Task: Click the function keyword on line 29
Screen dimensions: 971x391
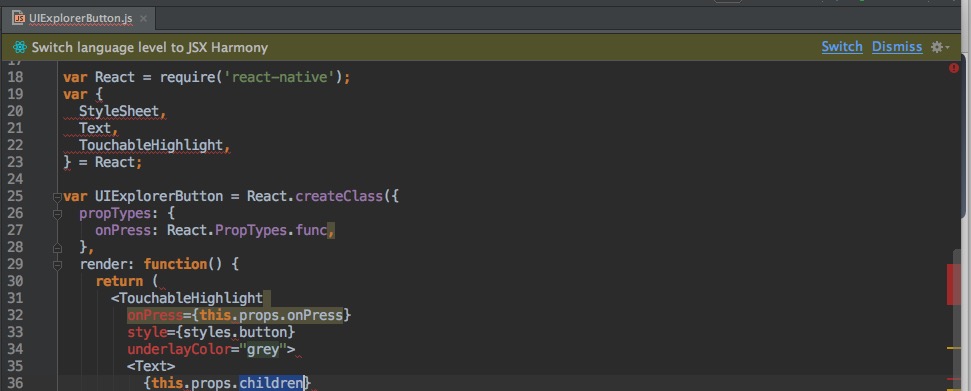Action: [x=175, y=264]
